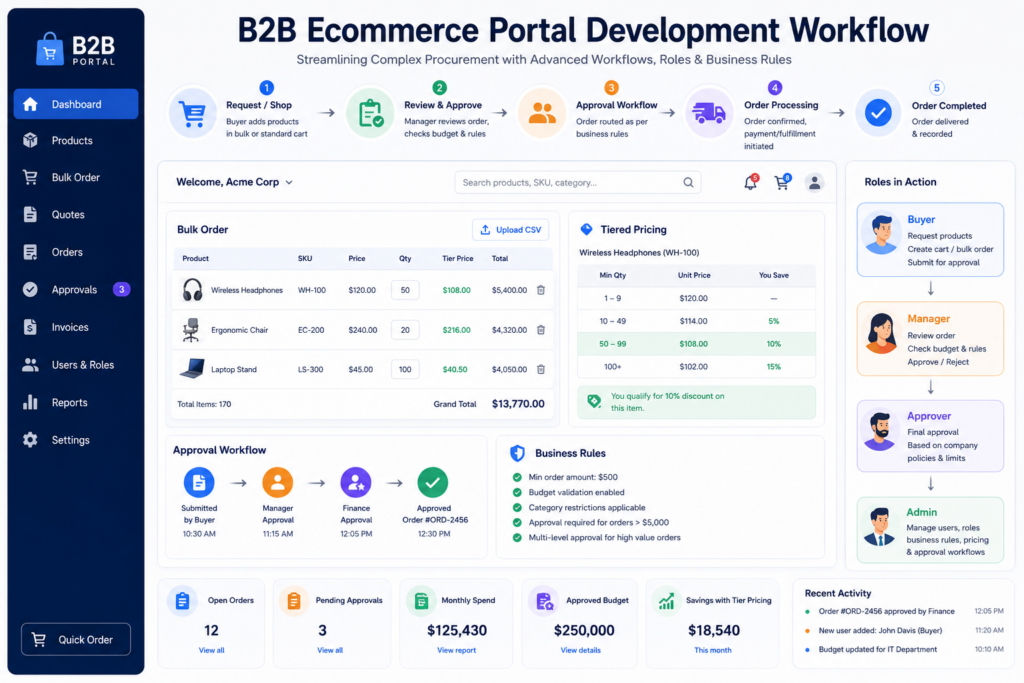Screen dimensions: 1024x683
Task: Open View report under Monthly Spend
Action: click(x=456, y=650)
